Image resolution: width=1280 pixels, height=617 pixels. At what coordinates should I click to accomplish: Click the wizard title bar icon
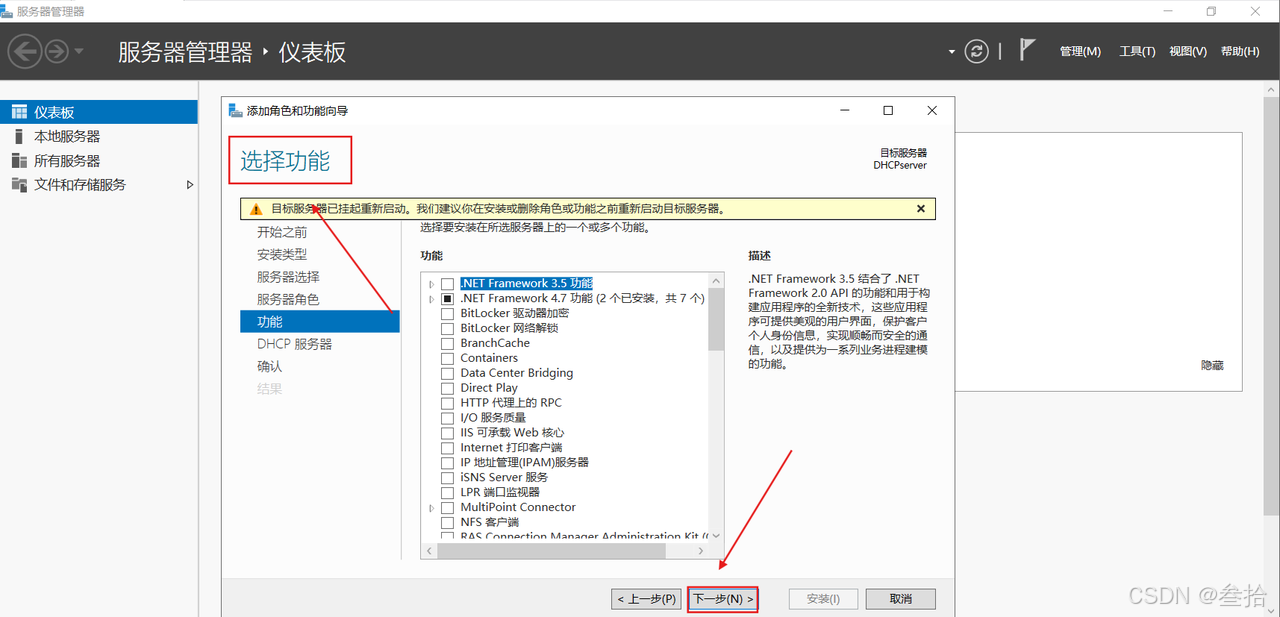[236, 111]
